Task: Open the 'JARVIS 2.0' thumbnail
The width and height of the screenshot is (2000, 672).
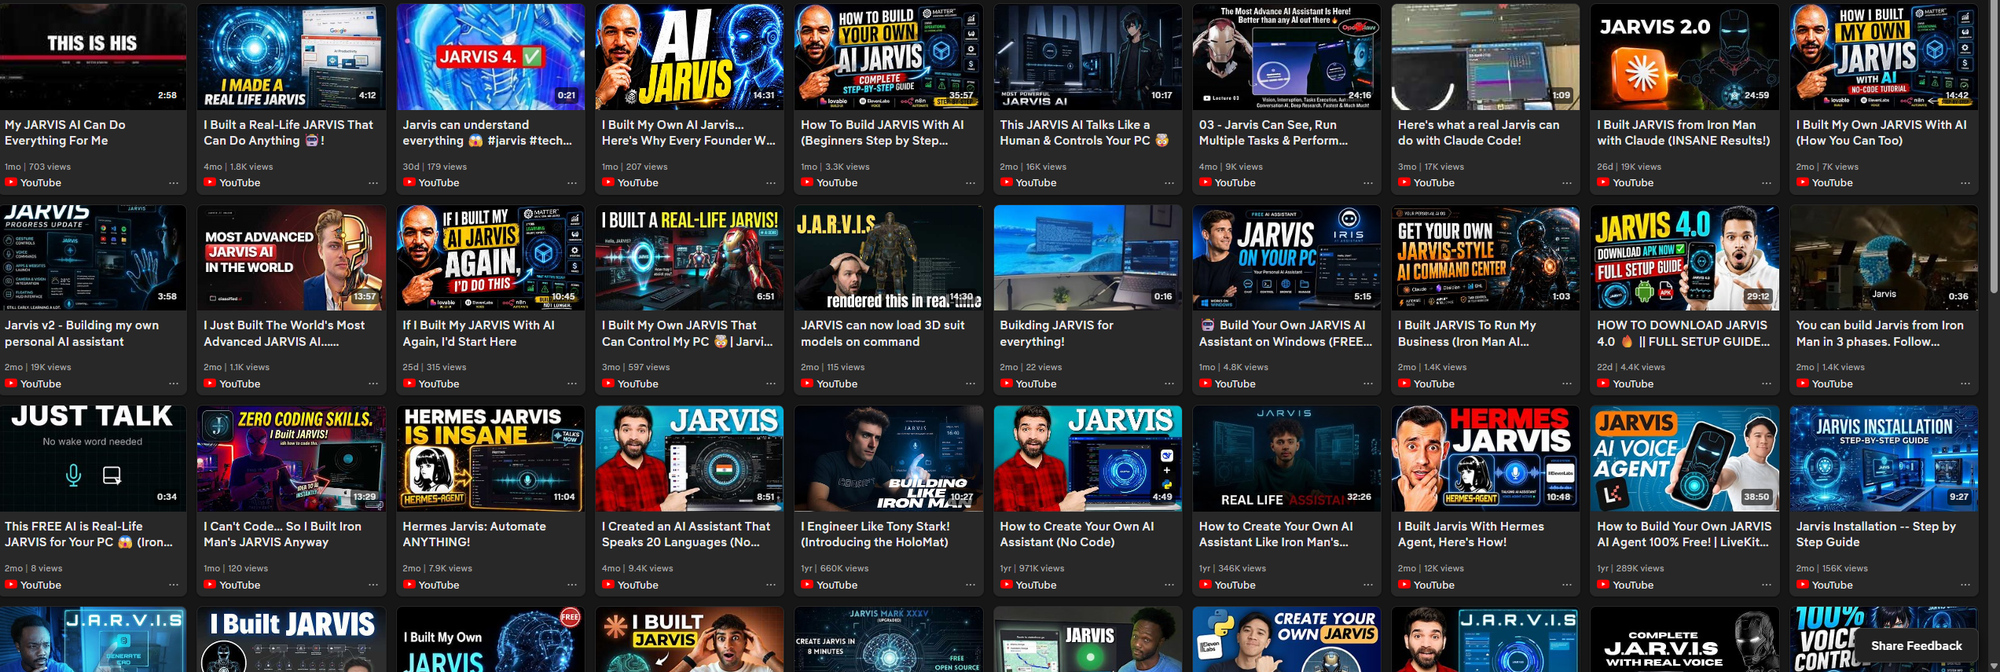Action: tap(1685, 56)
